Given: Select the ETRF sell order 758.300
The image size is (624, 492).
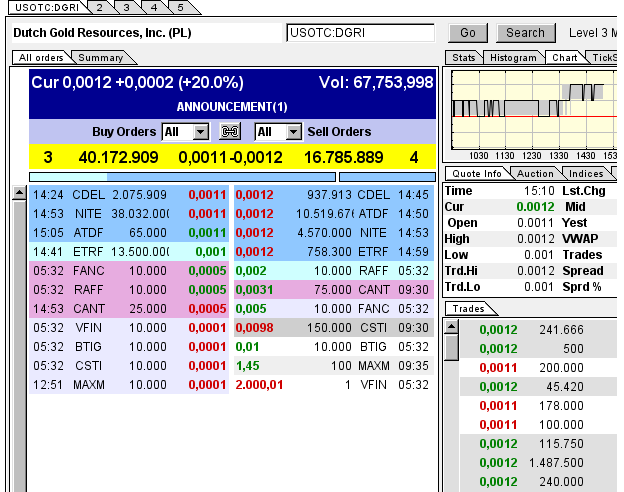Looking at the screenshot, I should [x=333, y=252].
